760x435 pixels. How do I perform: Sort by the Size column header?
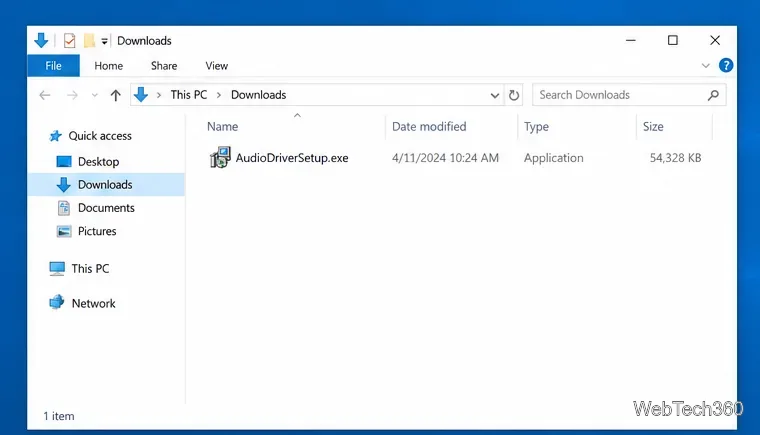coord(653,127)
